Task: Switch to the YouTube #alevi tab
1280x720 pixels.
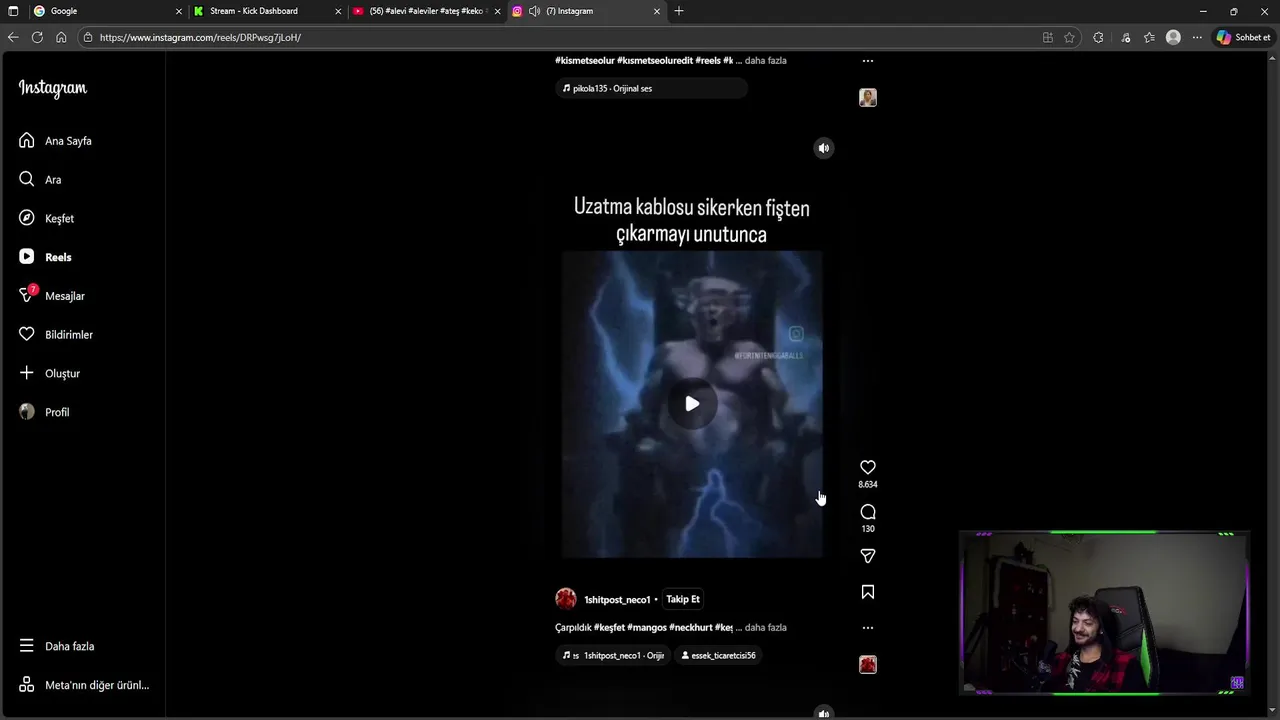Action: click(425, 11)
